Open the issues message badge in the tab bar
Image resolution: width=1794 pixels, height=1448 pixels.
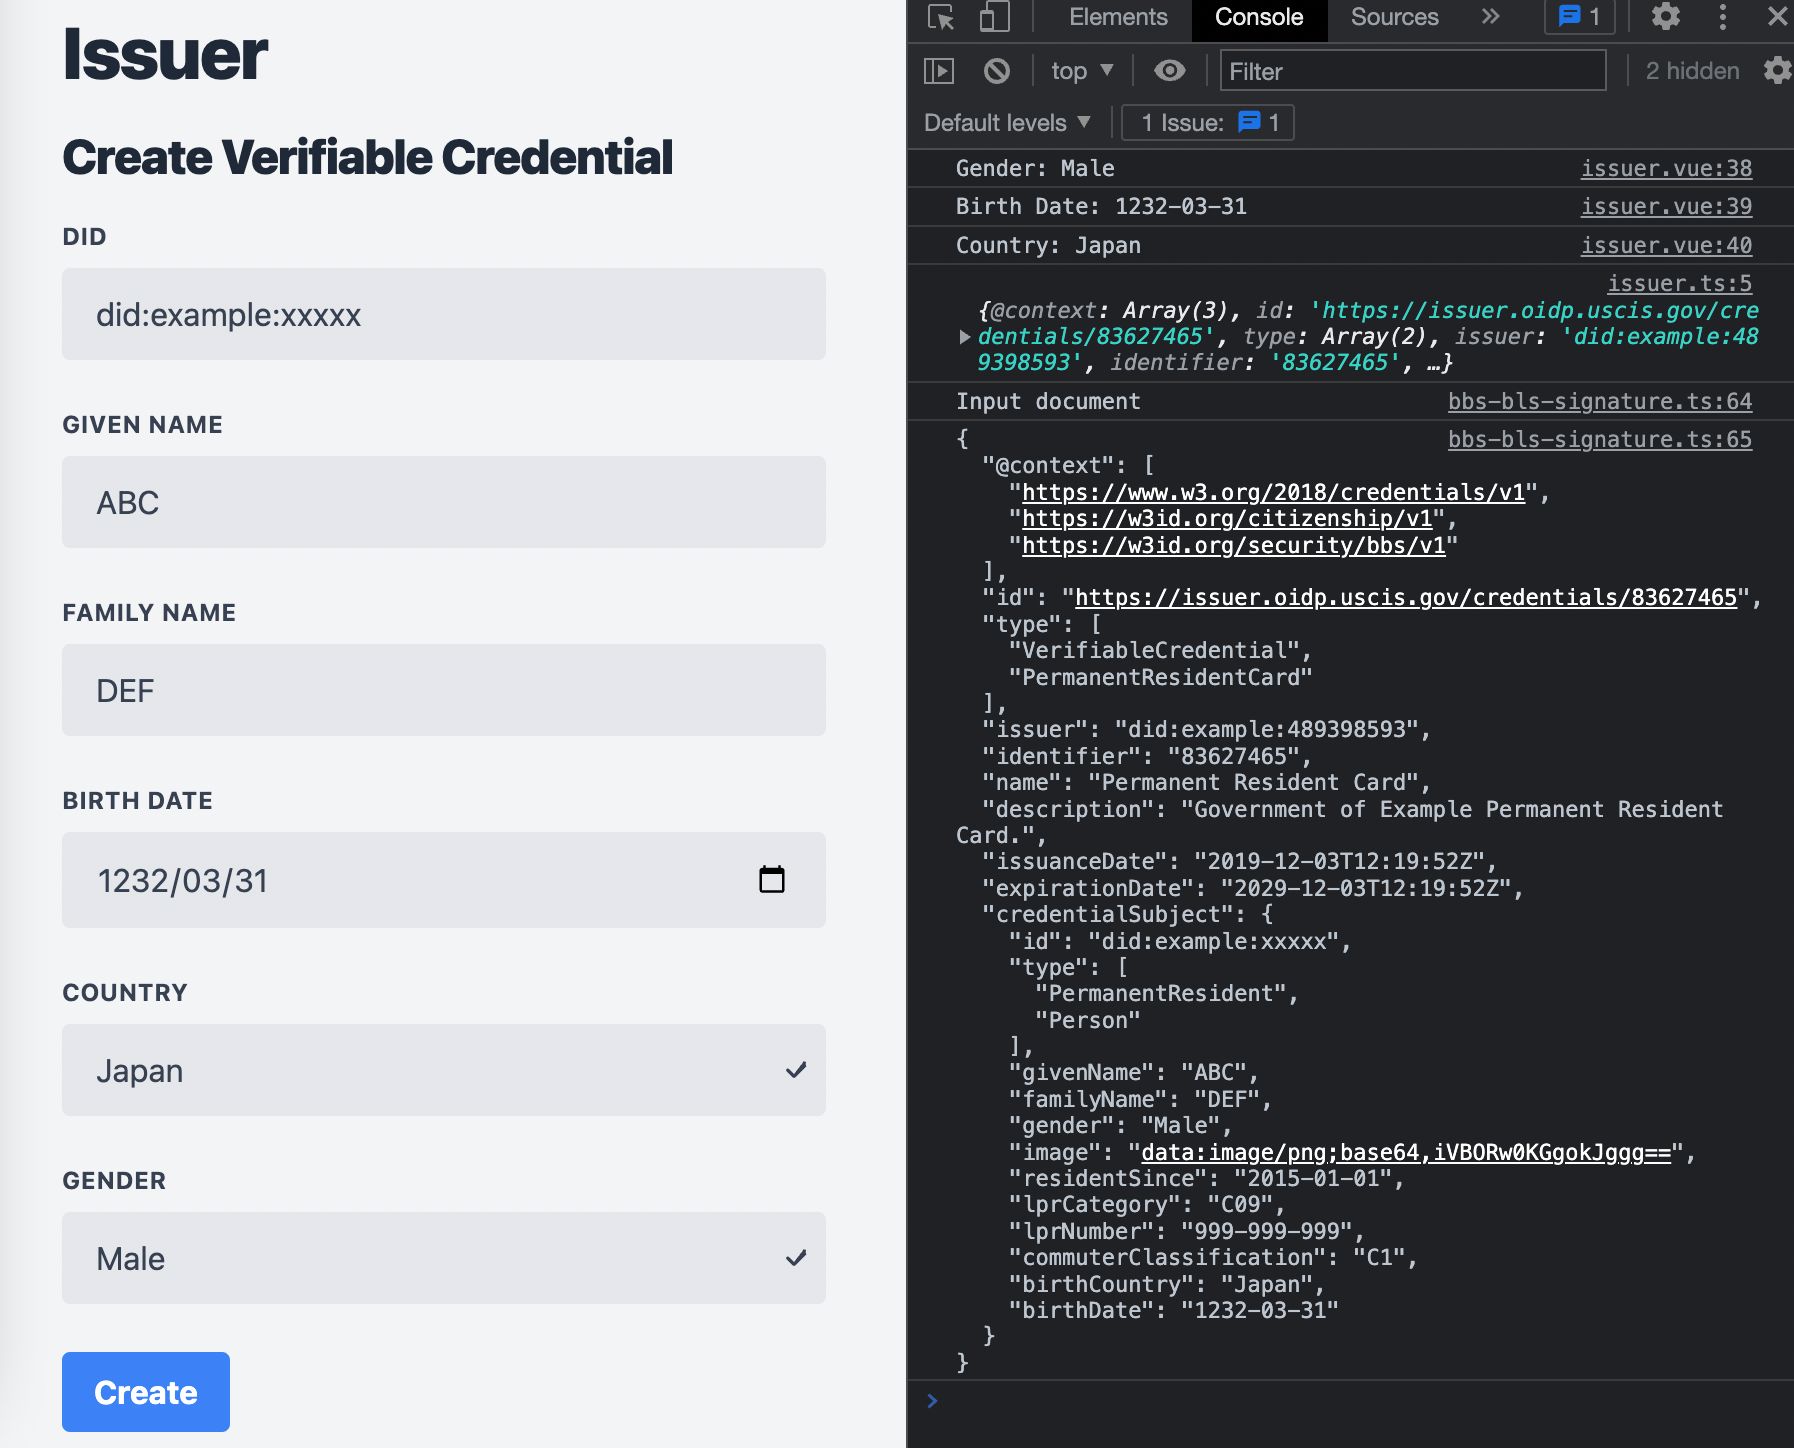pyautogui.click(x=1581, y=17)
